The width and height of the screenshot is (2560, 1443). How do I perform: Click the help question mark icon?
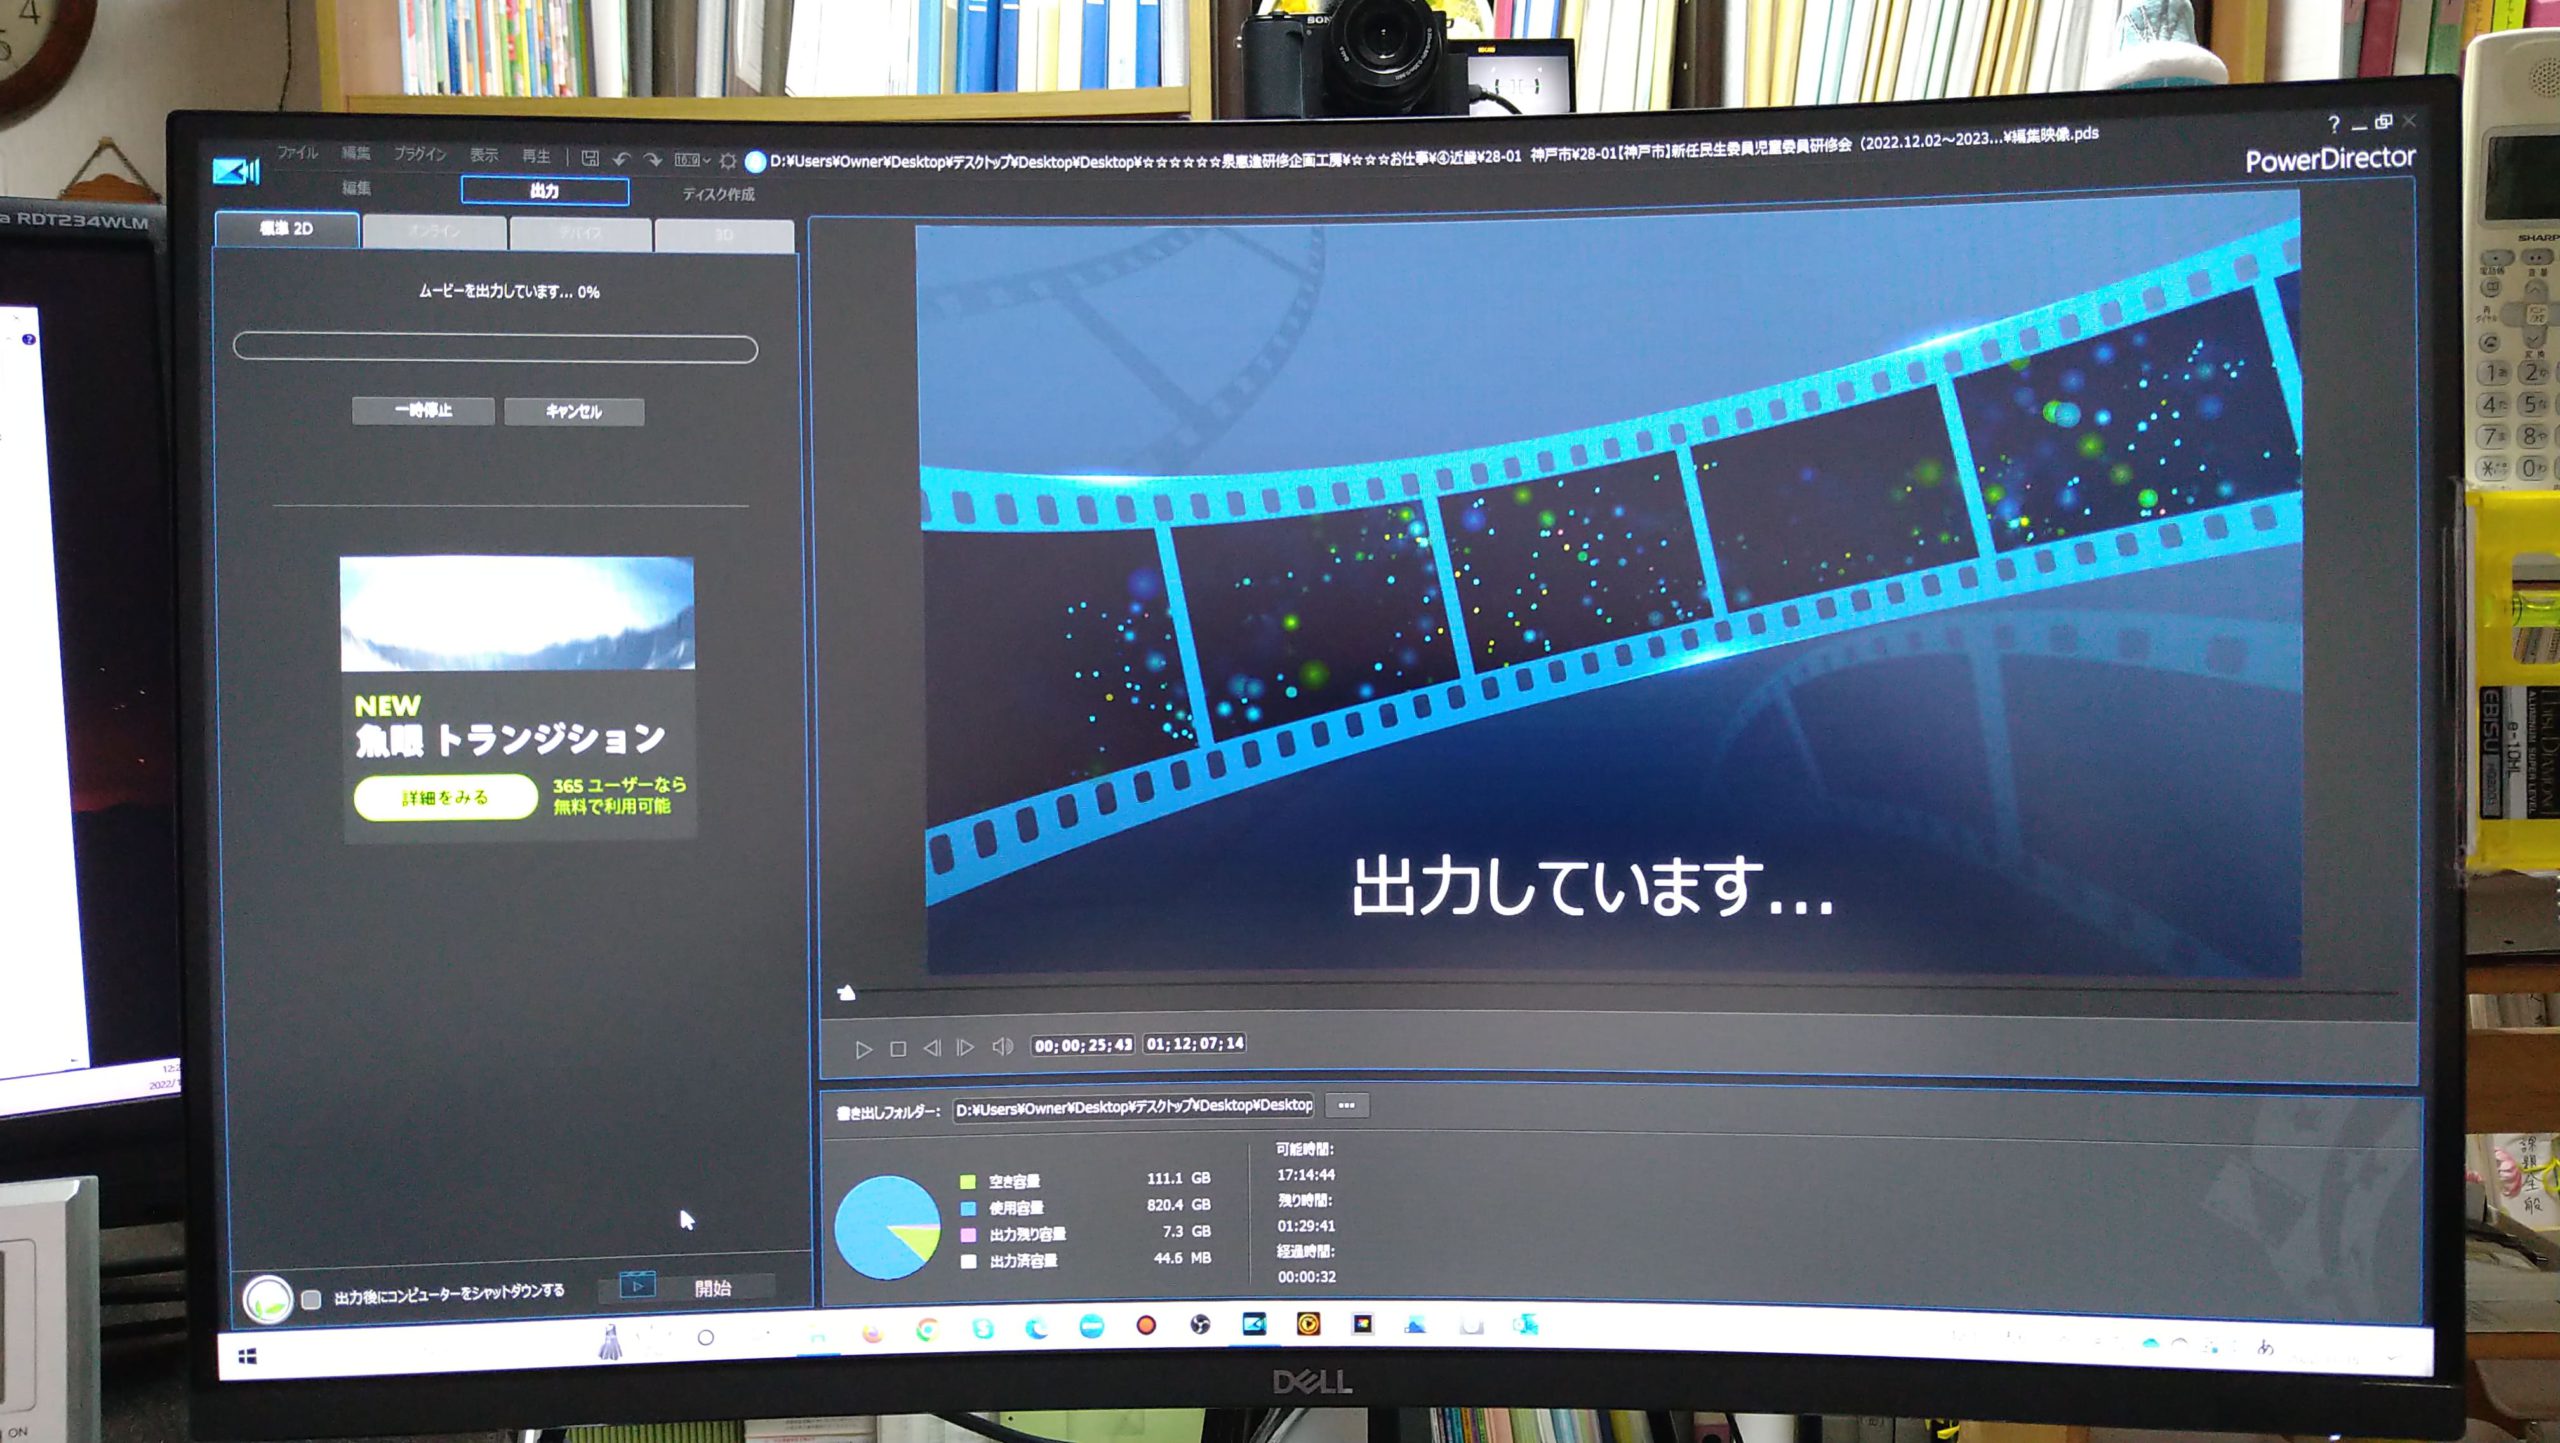(x=2333, y=124)
